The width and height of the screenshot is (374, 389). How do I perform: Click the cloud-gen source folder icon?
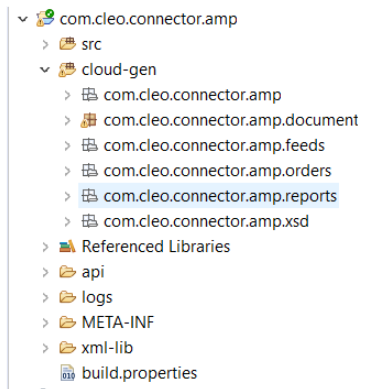67,70
